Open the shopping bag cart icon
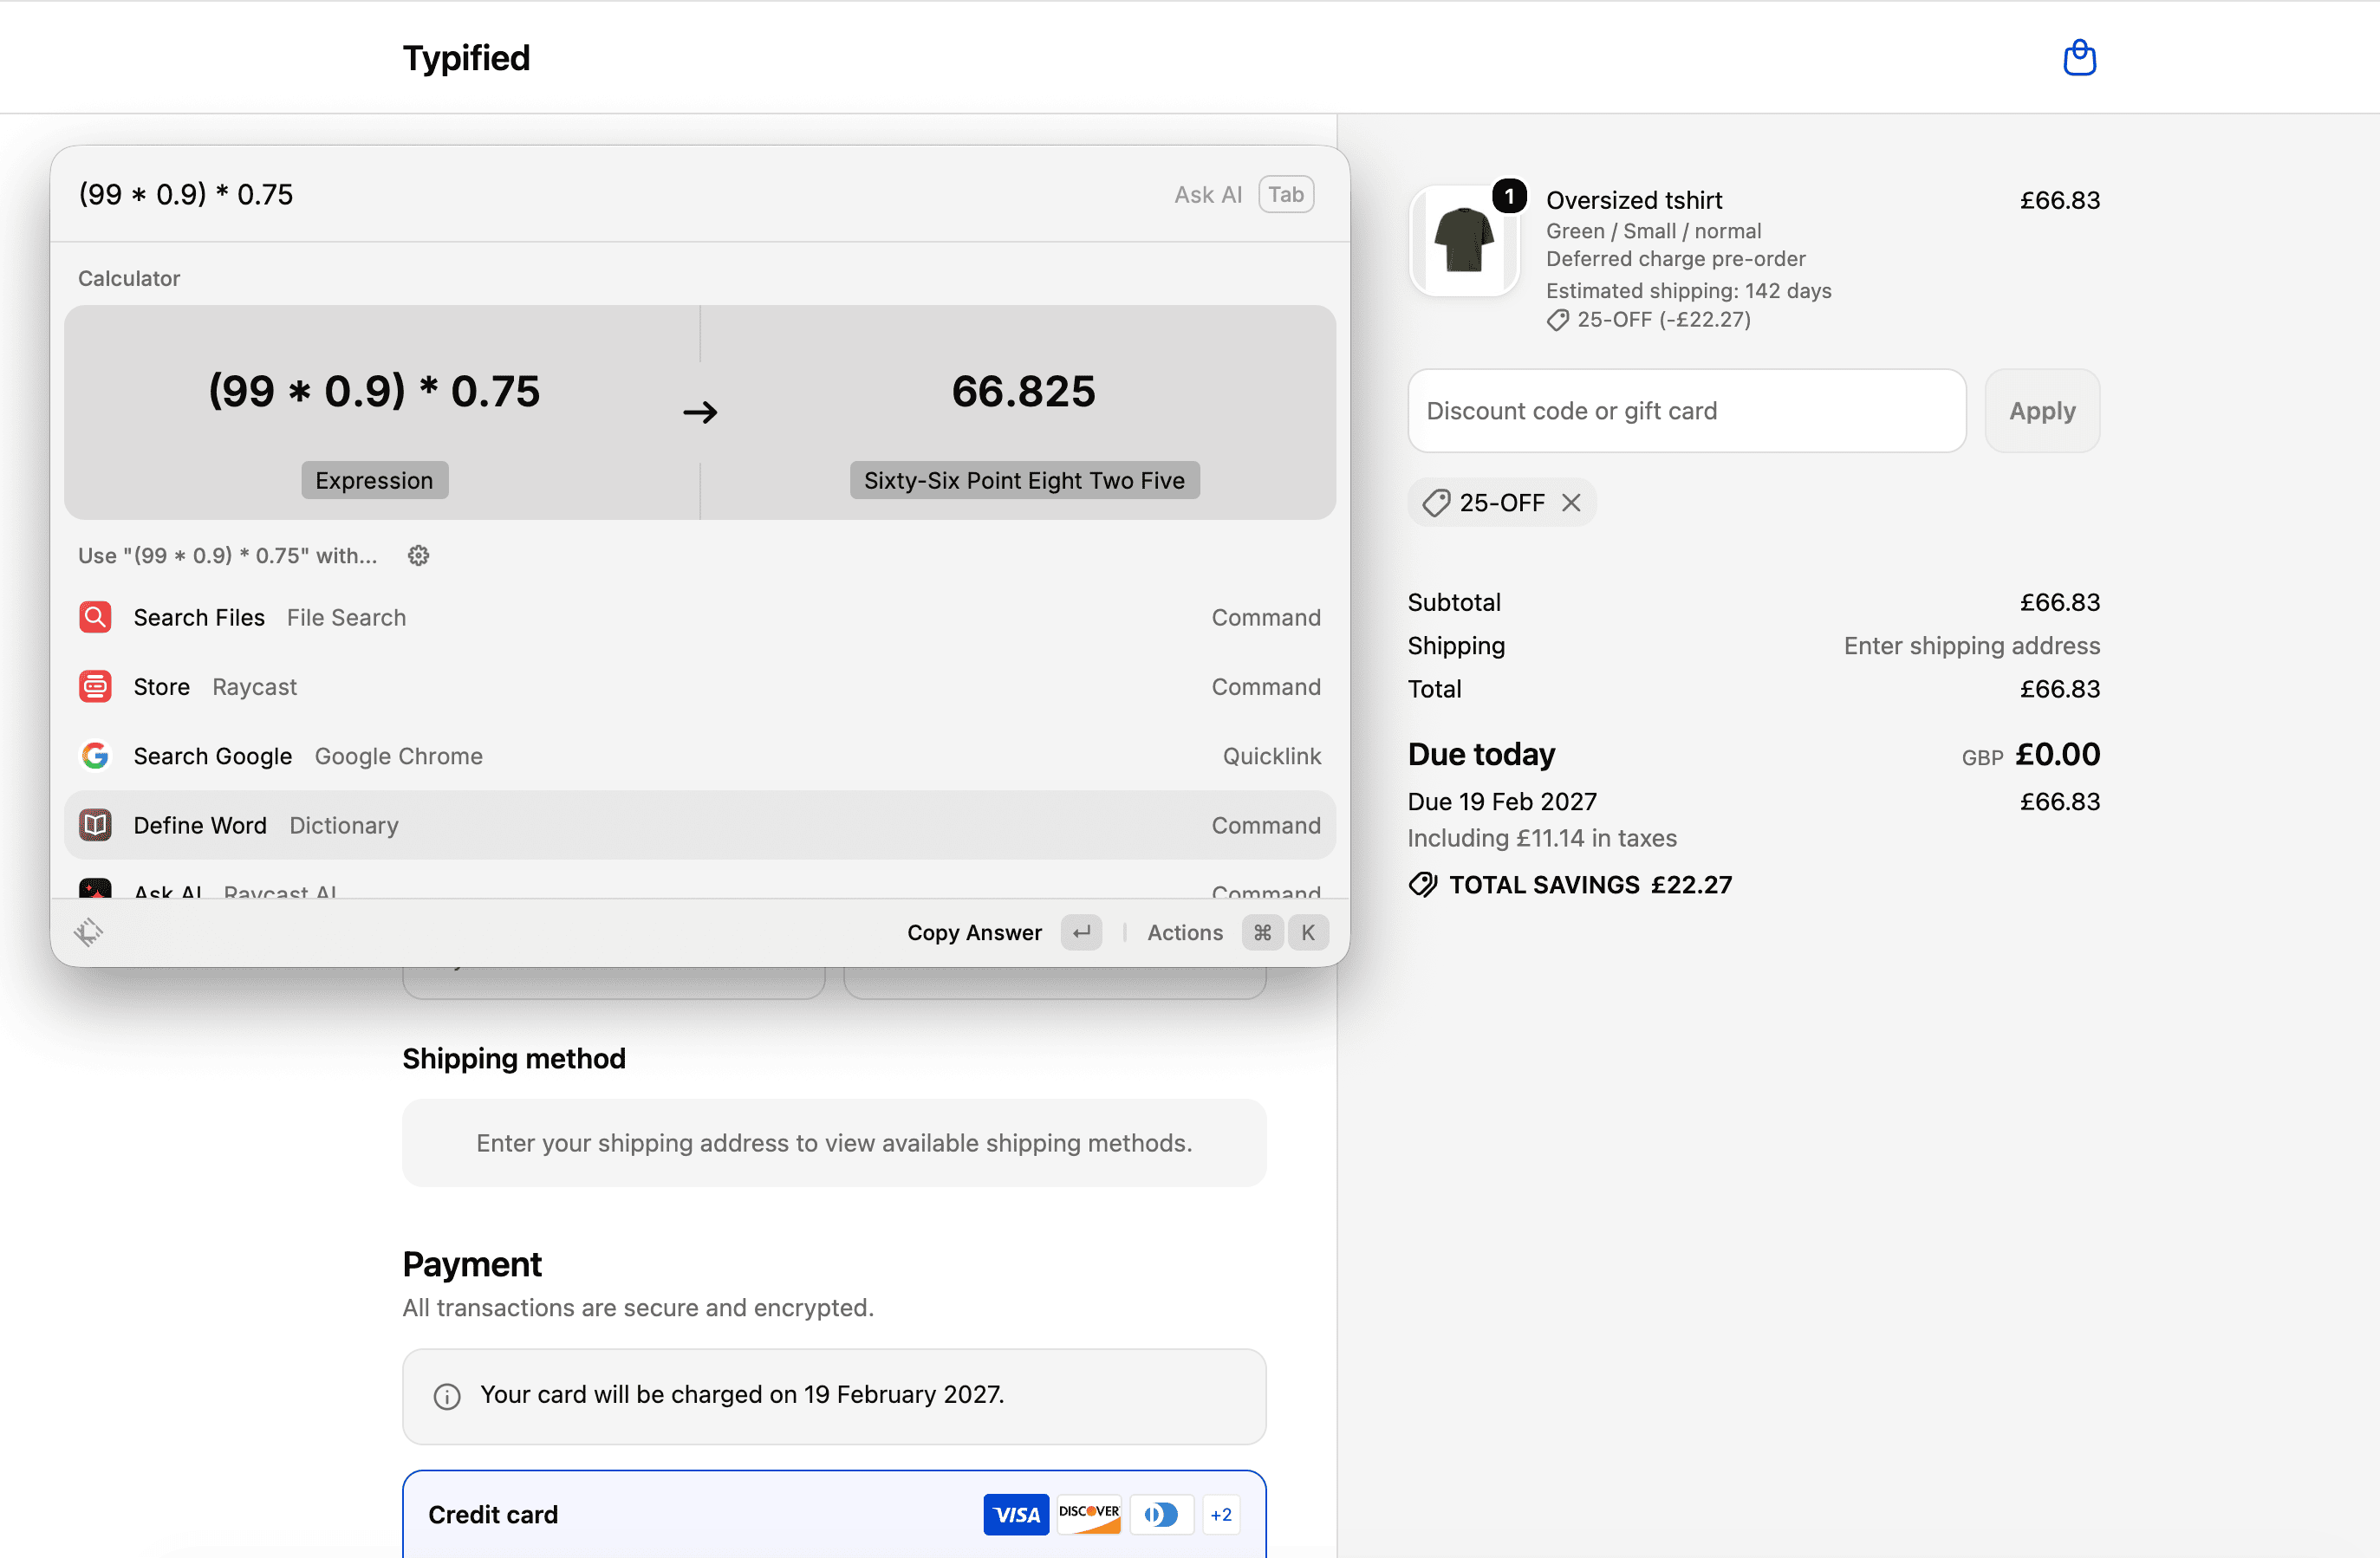 [2079, 58]
